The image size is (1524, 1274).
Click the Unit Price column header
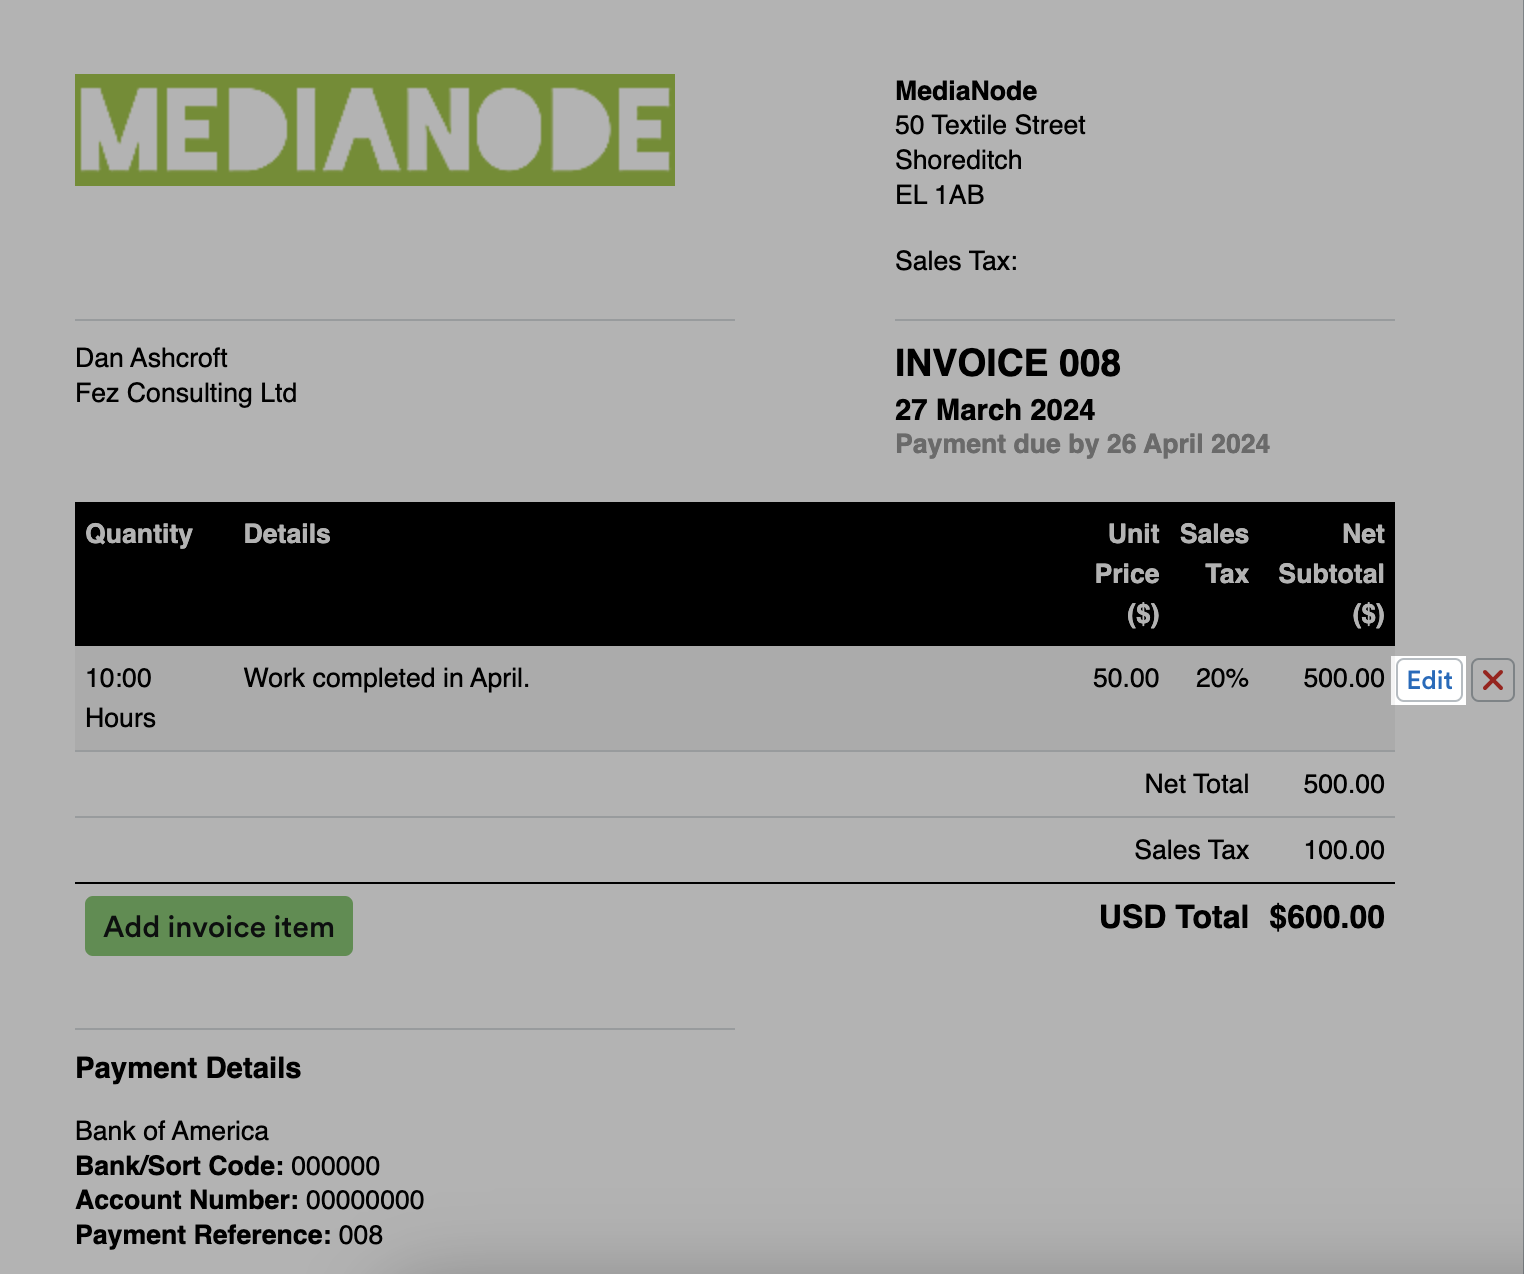point(1127,574)
